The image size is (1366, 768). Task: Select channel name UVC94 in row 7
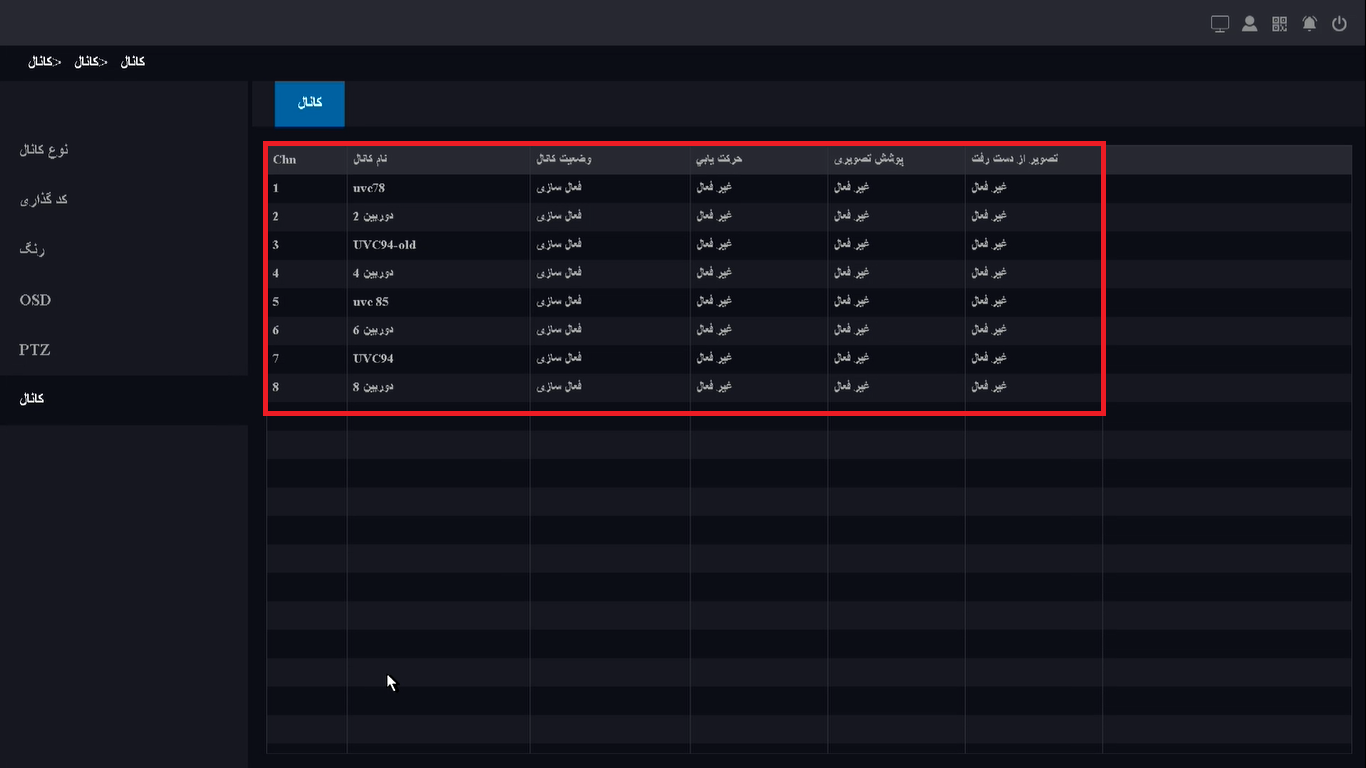click(x=372, y=358)
